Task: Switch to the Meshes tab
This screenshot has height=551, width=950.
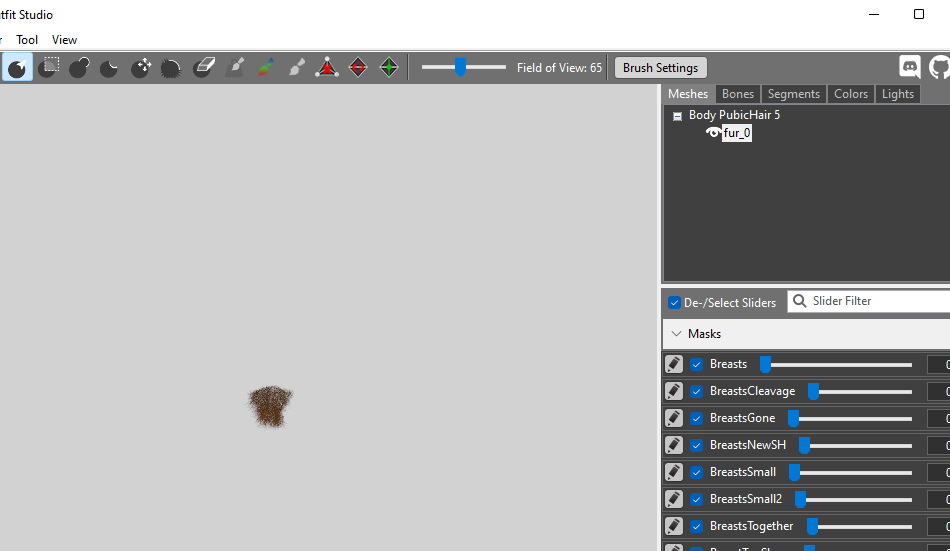Action: 688,94
